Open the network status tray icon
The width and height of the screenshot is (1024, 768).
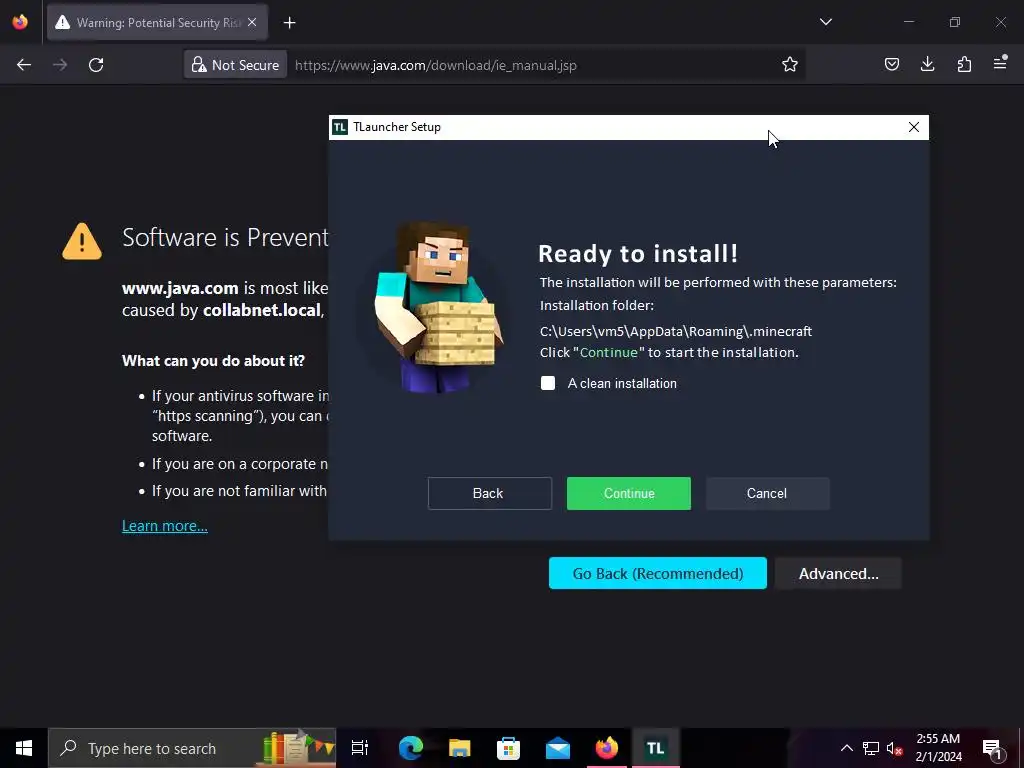[871, 748]
